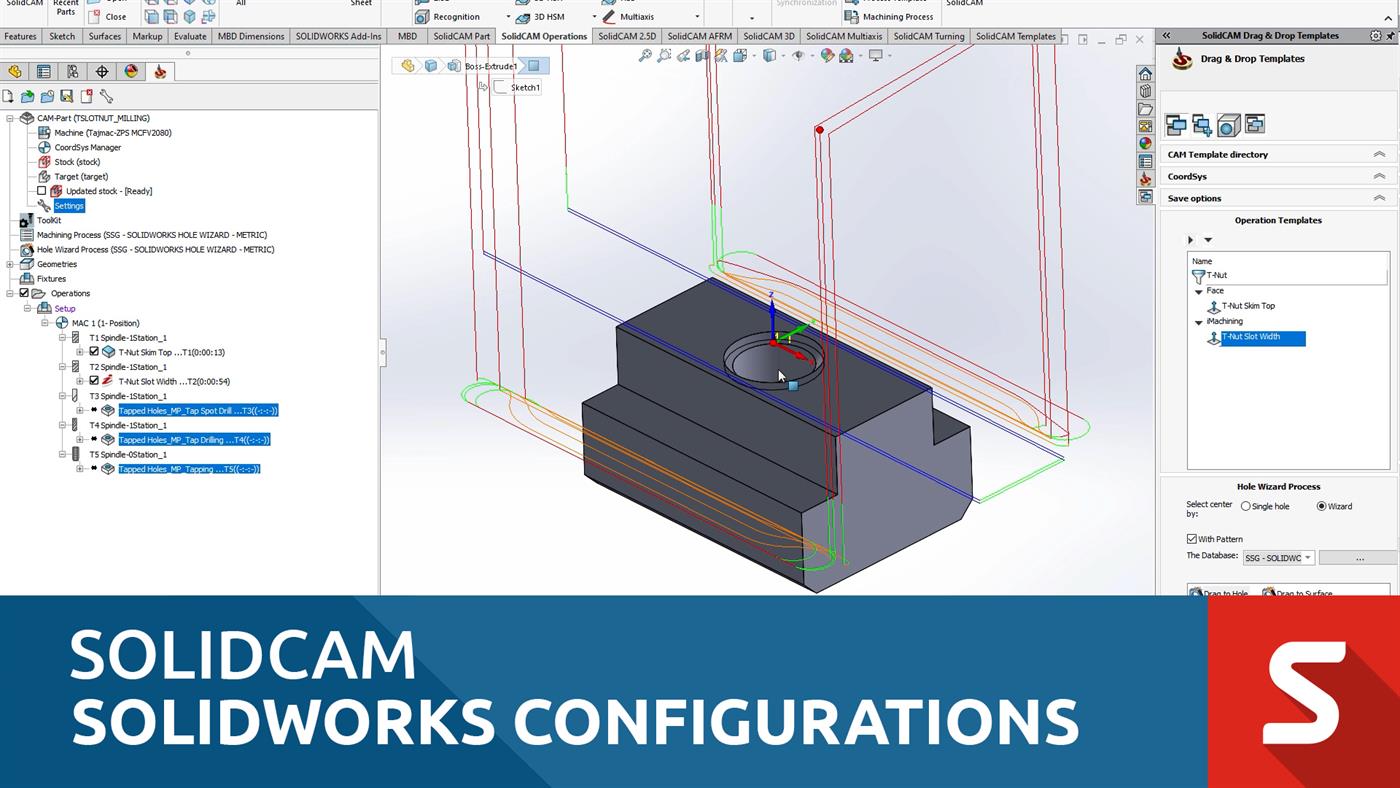Select the Measure tool icon in the viewport toolbar

[722, 56]
